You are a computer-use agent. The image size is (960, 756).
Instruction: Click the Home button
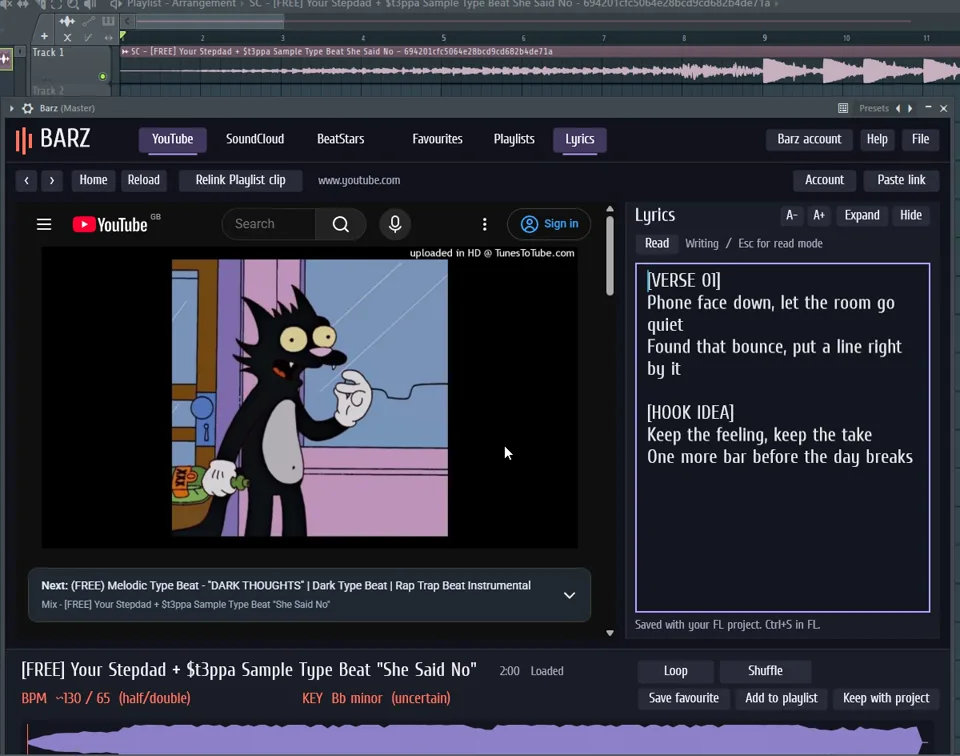click(x=93, y=181)
